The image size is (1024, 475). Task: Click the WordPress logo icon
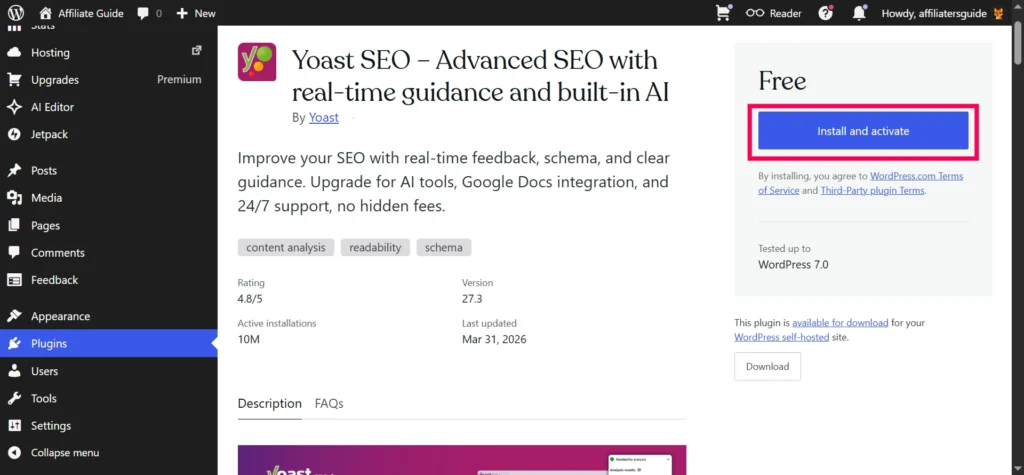[16, 13]
